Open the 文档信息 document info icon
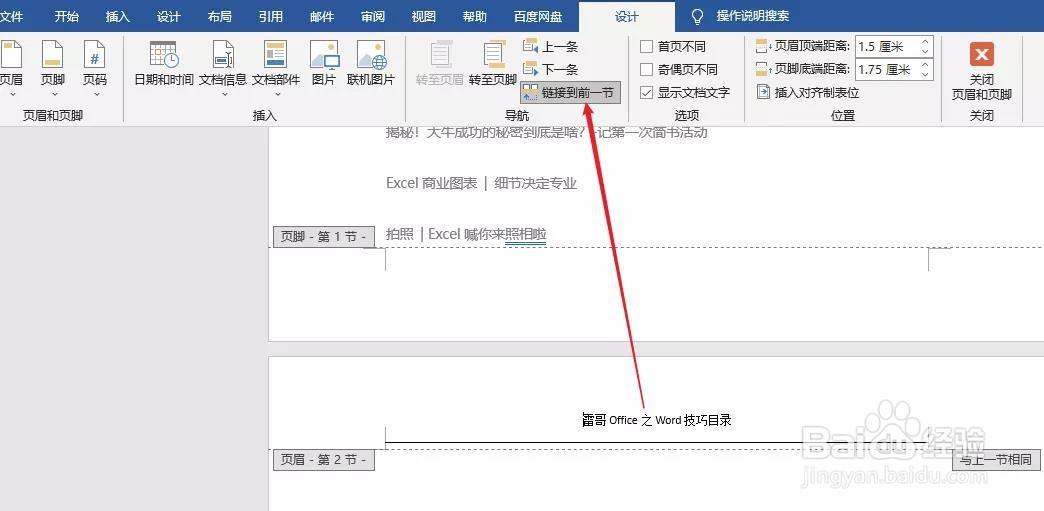 pos(223,55)
